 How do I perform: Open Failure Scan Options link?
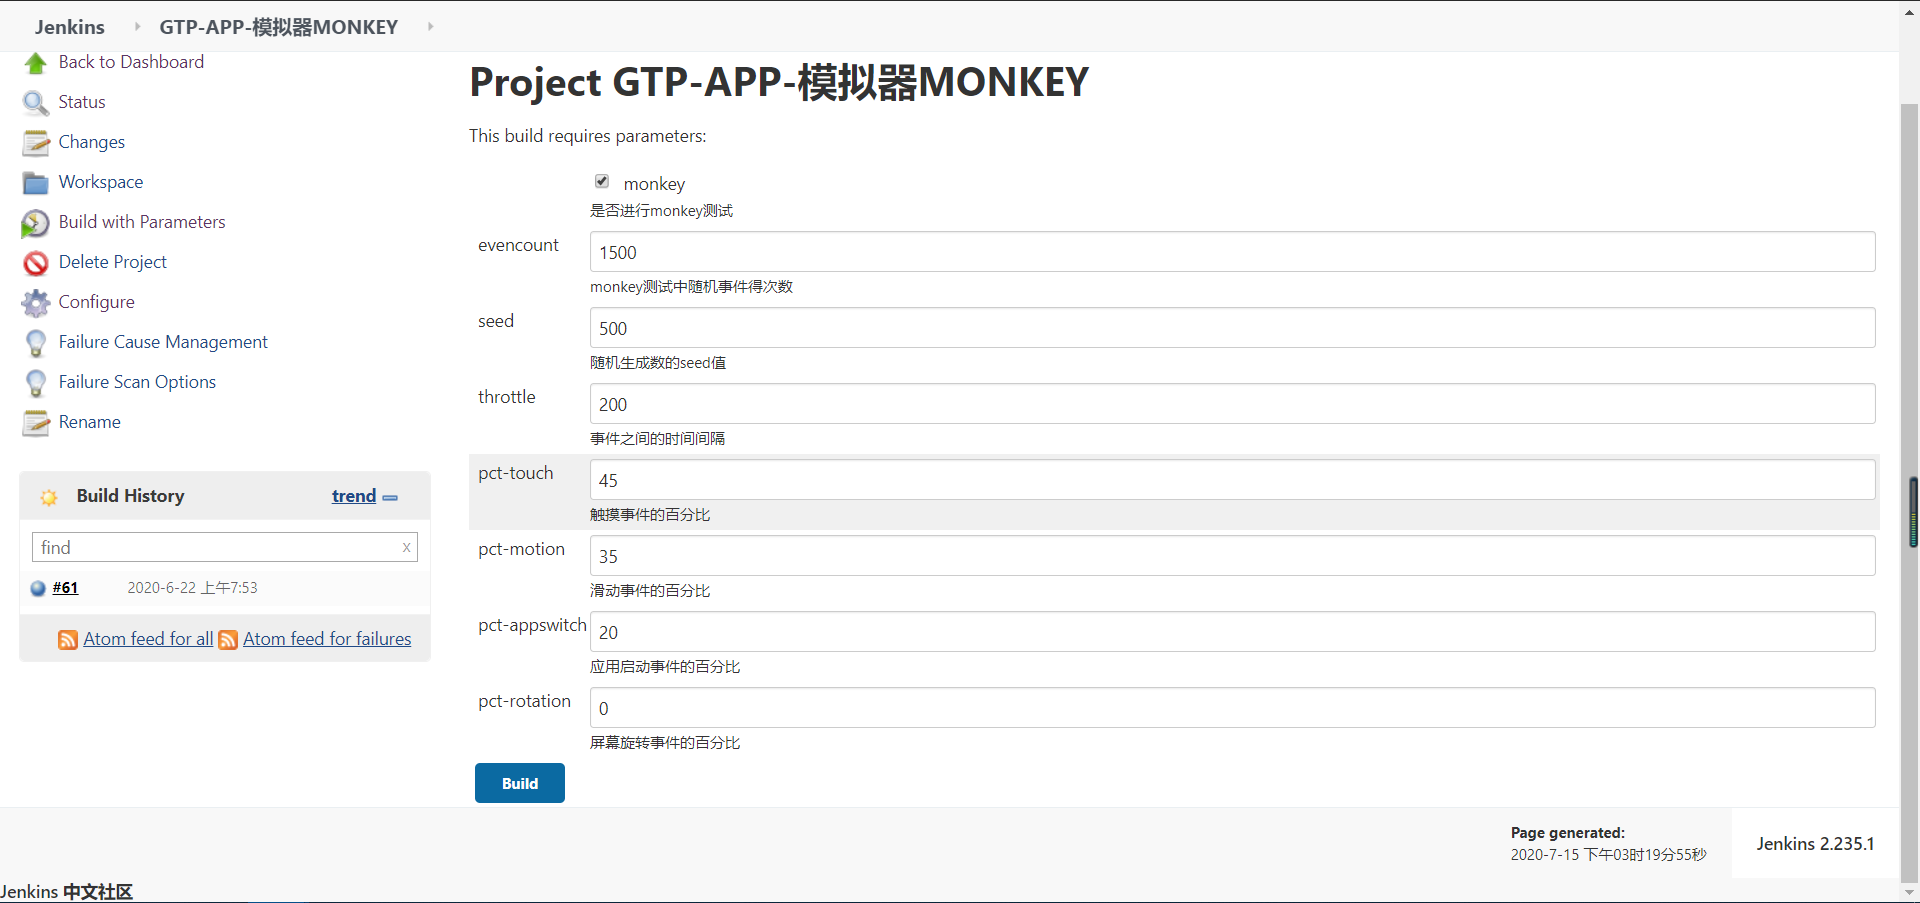click(x=137, y=382)
